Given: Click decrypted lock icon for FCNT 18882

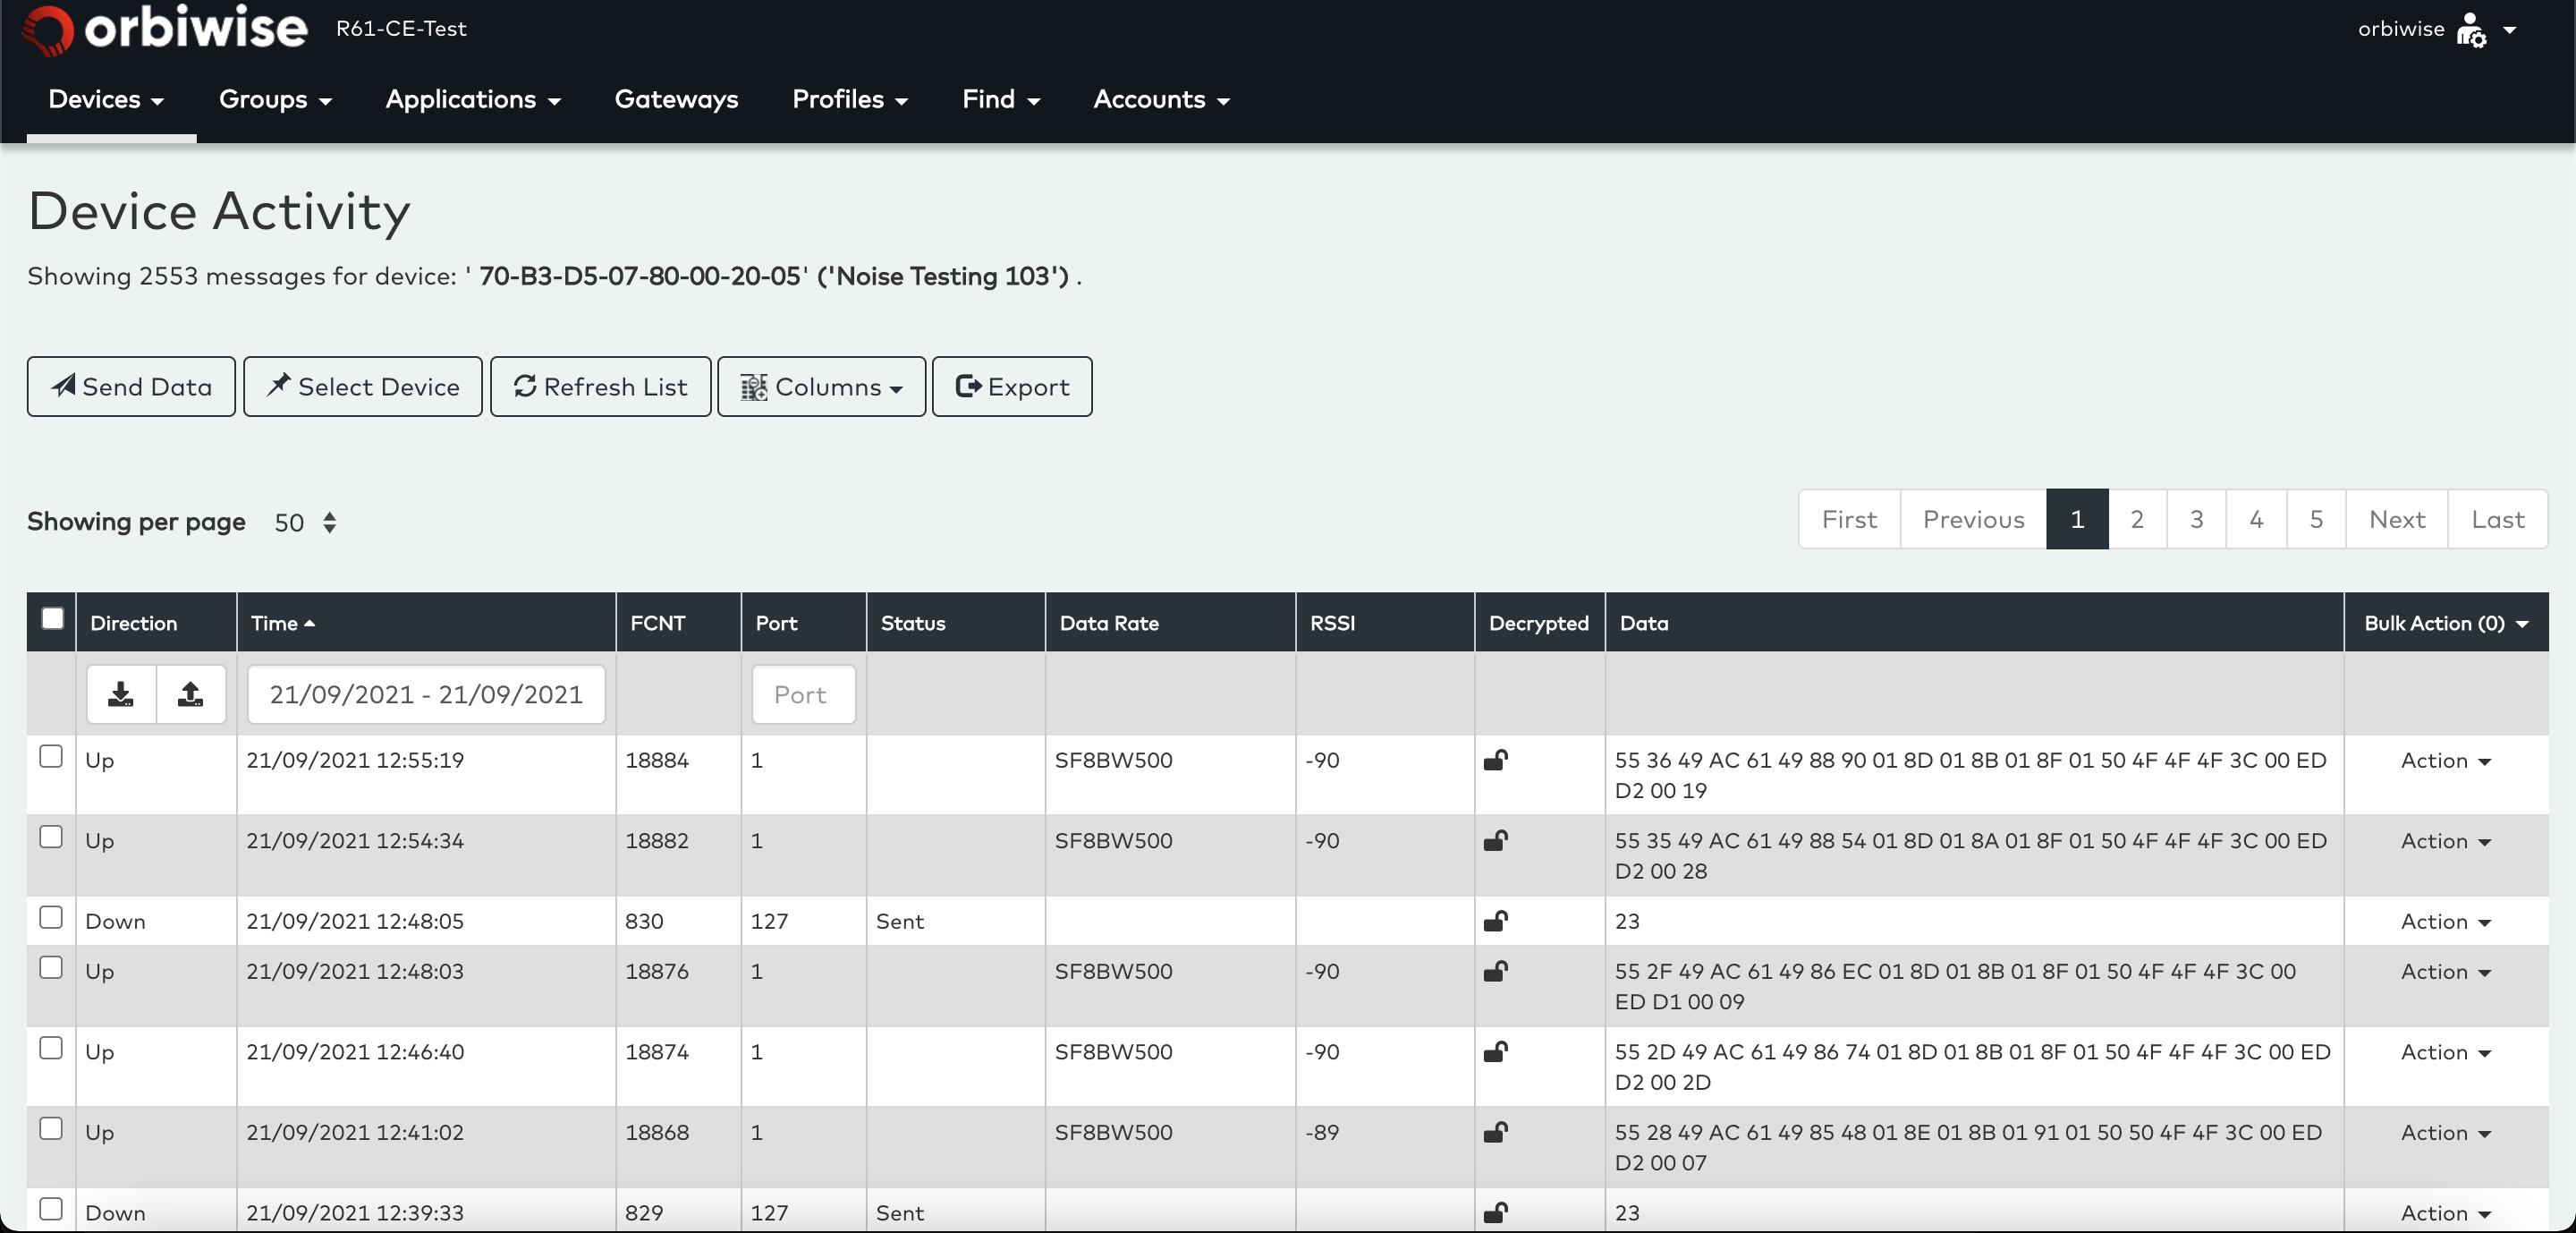Looking at the screenshot, I should click(x=1496, y=840).
